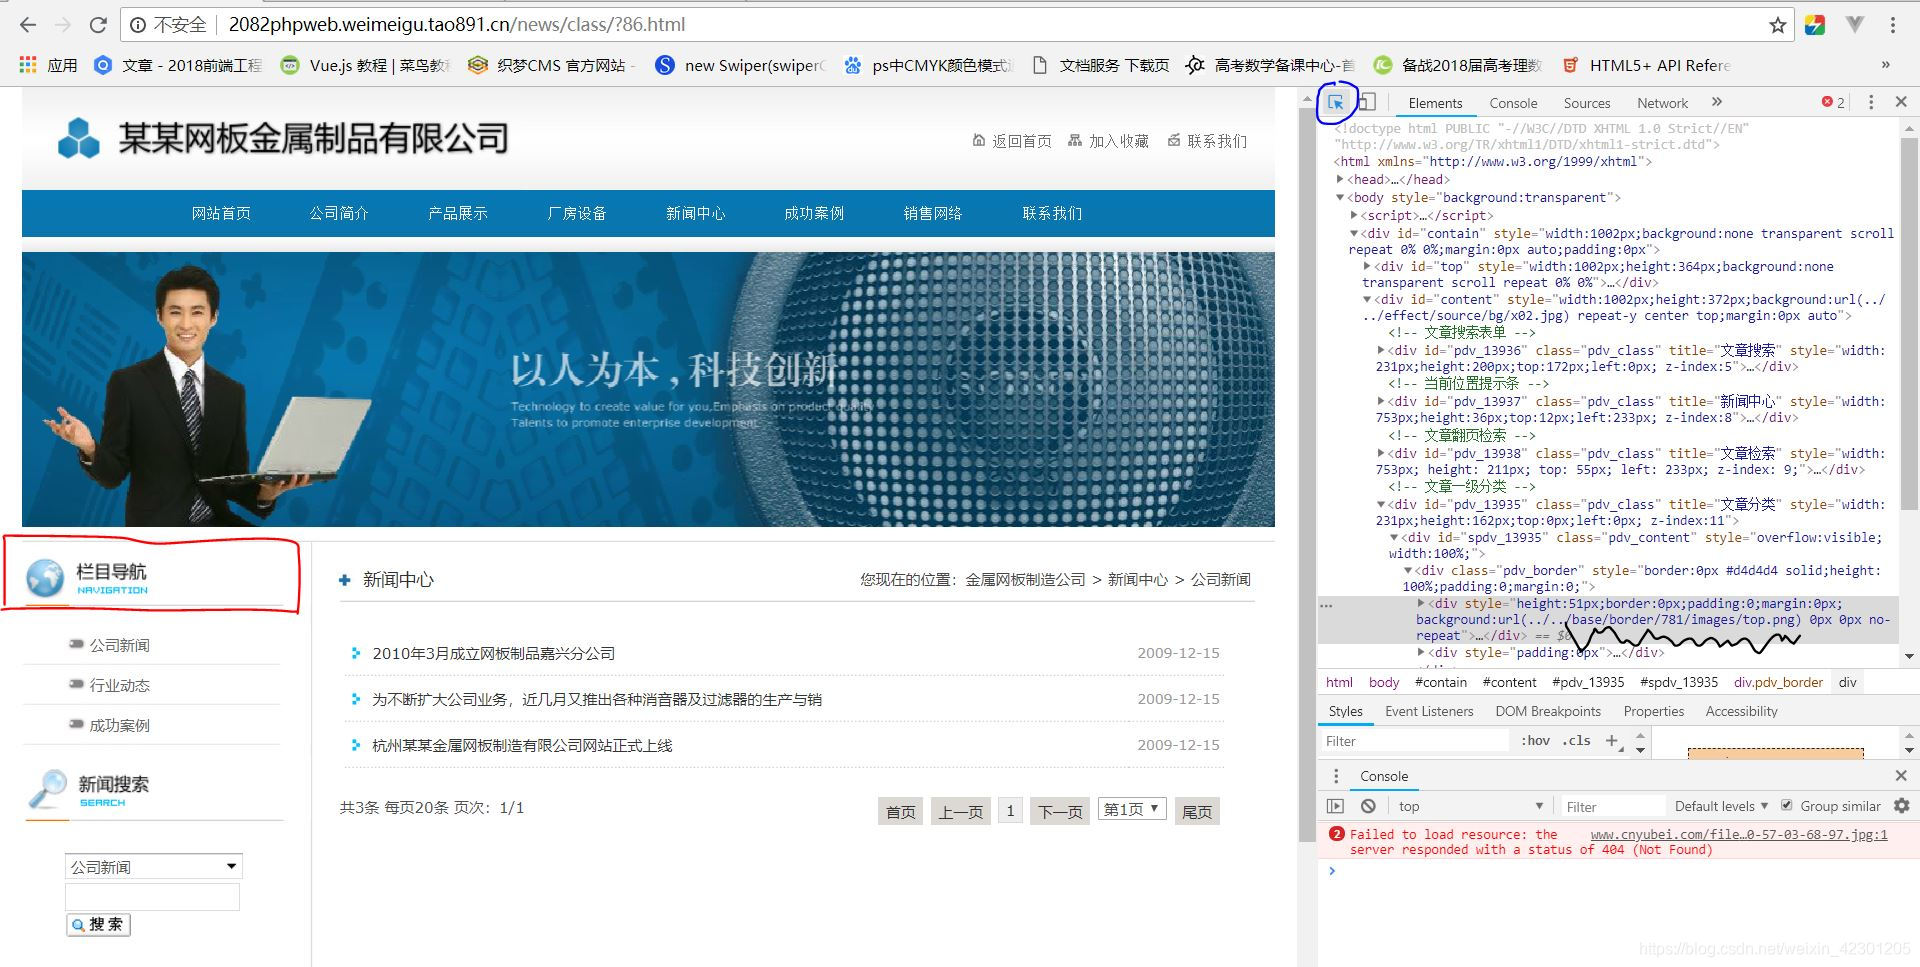Click the red error count badge
Screen dimensions: 1920x967
tap(1833, 102)
